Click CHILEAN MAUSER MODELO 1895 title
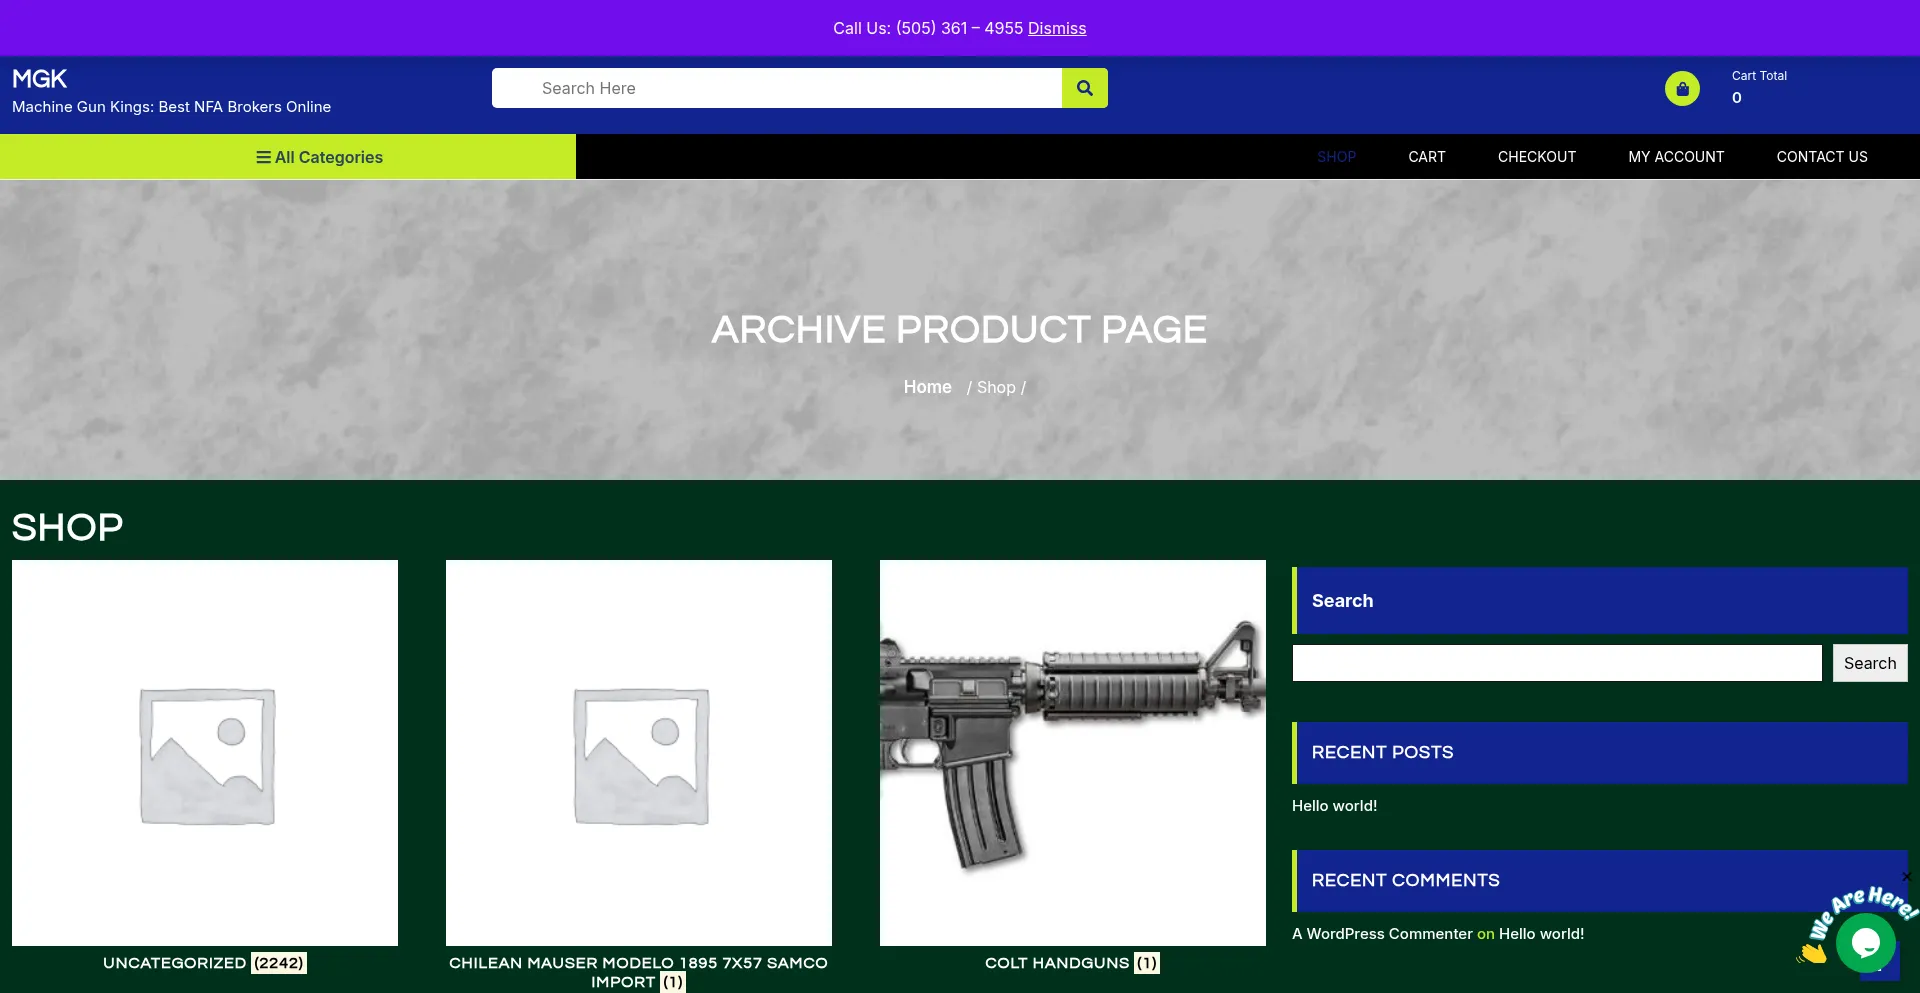This screenshot has height=993, width=1920. (x=638, y=972)
